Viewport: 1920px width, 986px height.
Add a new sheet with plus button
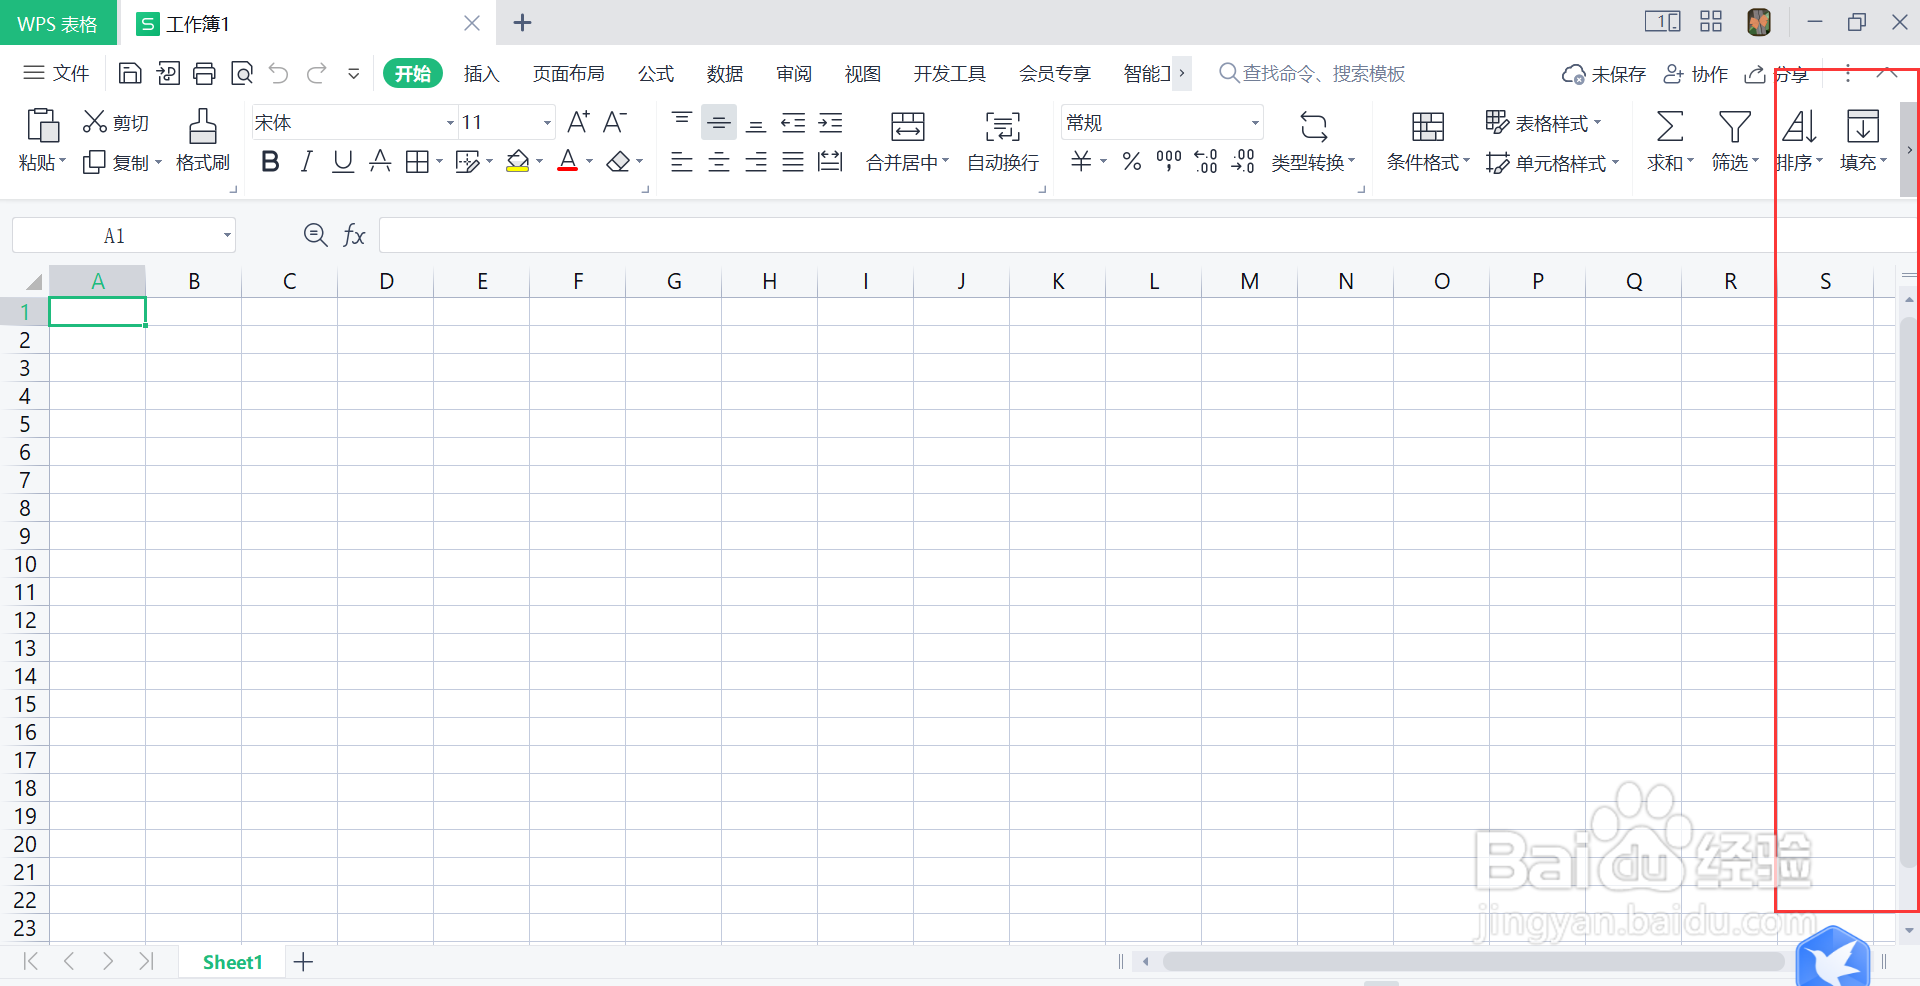tap(303, 961)
